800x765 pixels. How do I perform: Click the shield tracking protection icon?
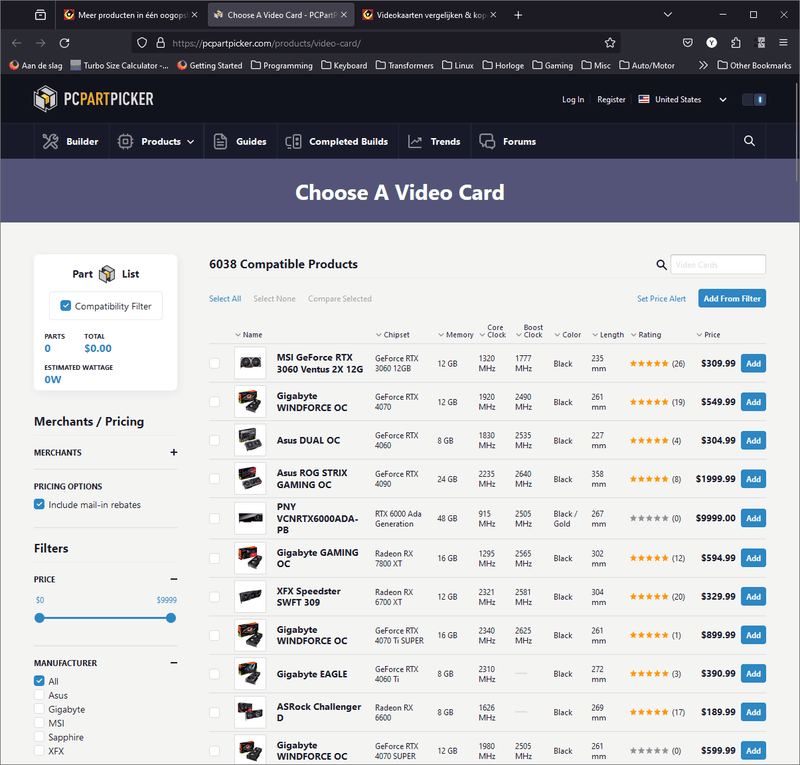click(142, 43)
